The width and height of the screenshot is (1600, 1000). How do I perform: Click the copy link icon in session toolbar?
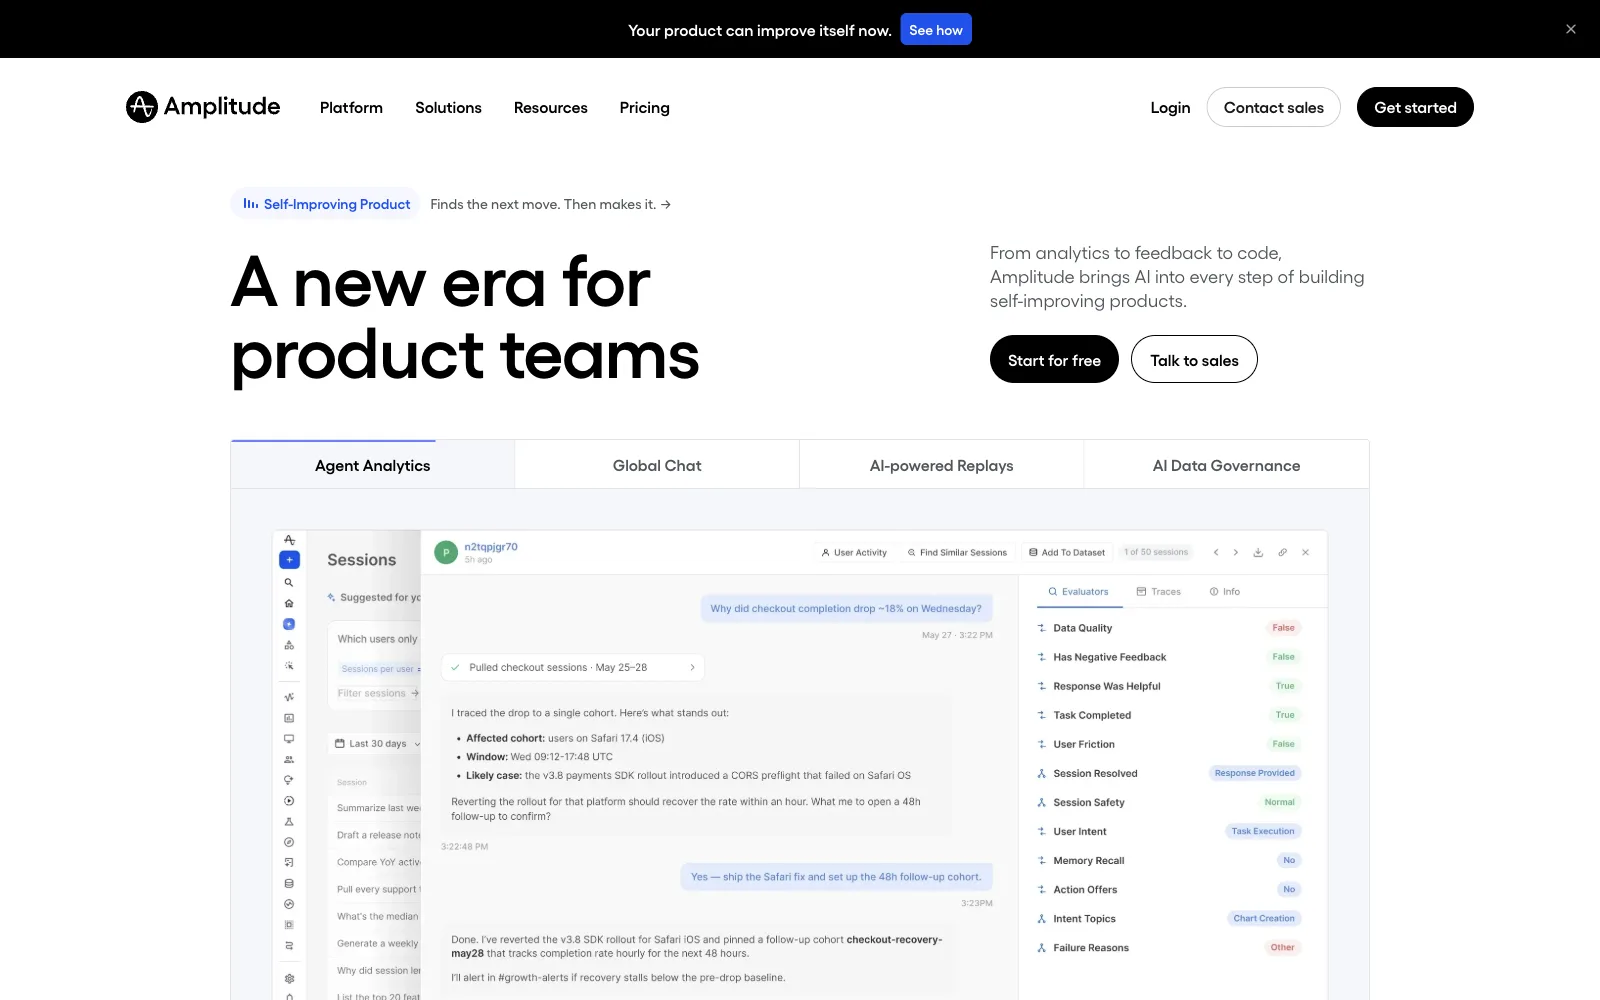1282,552
